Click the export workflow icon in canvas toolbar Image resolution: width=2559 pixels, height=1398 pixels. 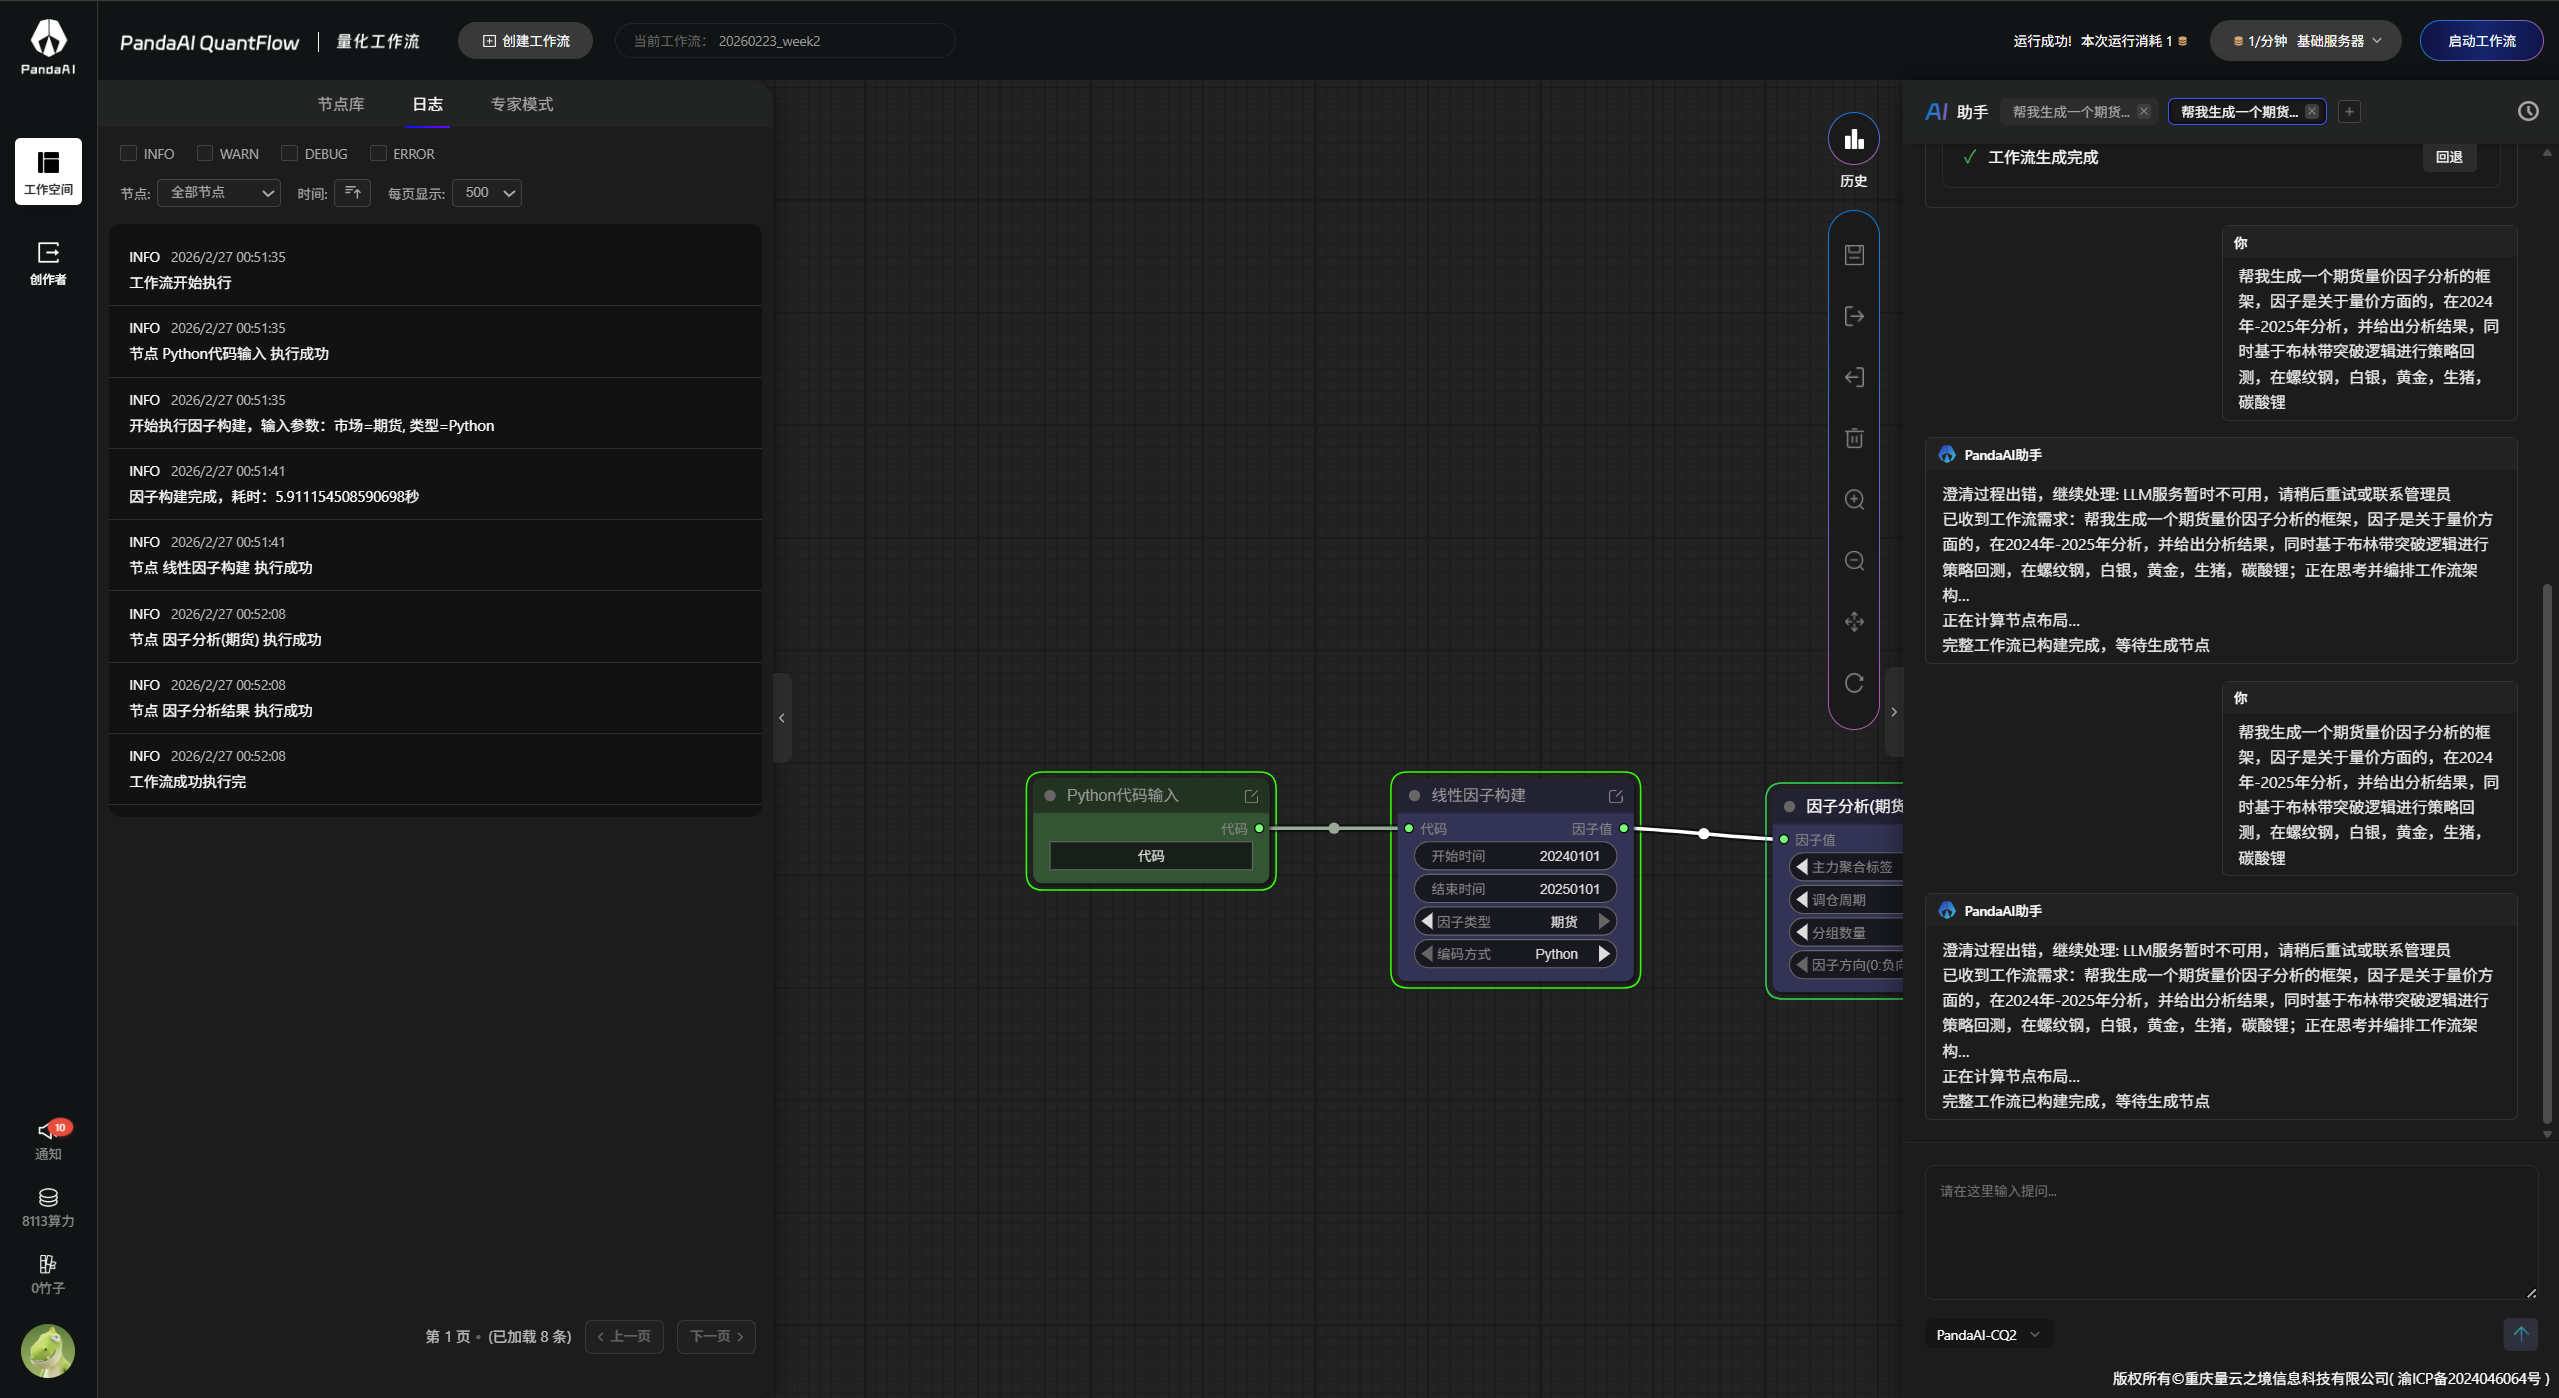coord(1854,316)
